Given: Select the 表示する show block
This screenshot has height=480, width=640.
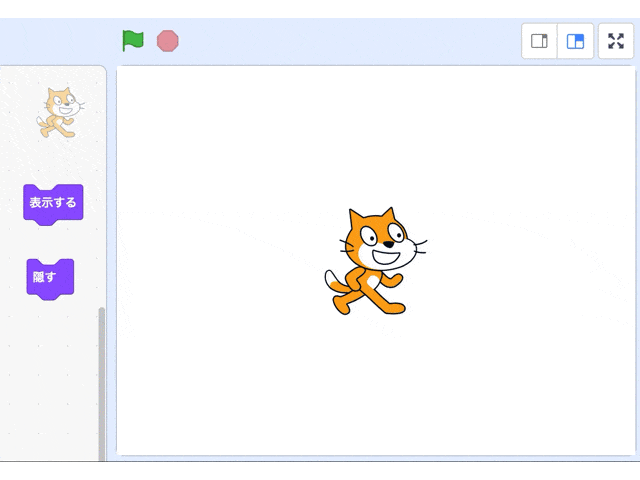Looking at the screenshot, I should (x=53, y=204).
